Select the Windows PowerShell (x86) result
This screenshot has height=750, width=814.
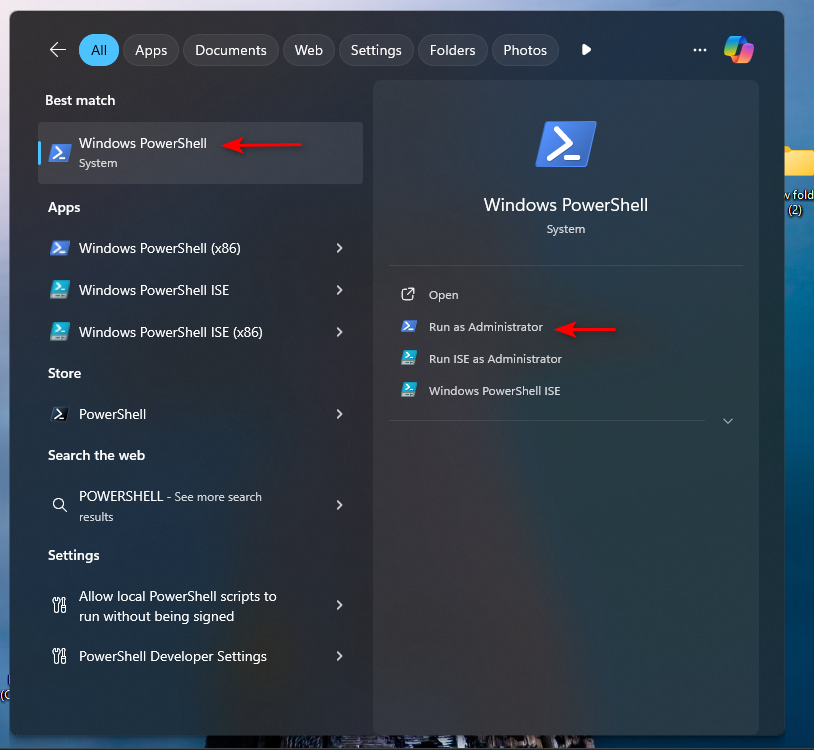pyautogui.click(x=200, y=248)
